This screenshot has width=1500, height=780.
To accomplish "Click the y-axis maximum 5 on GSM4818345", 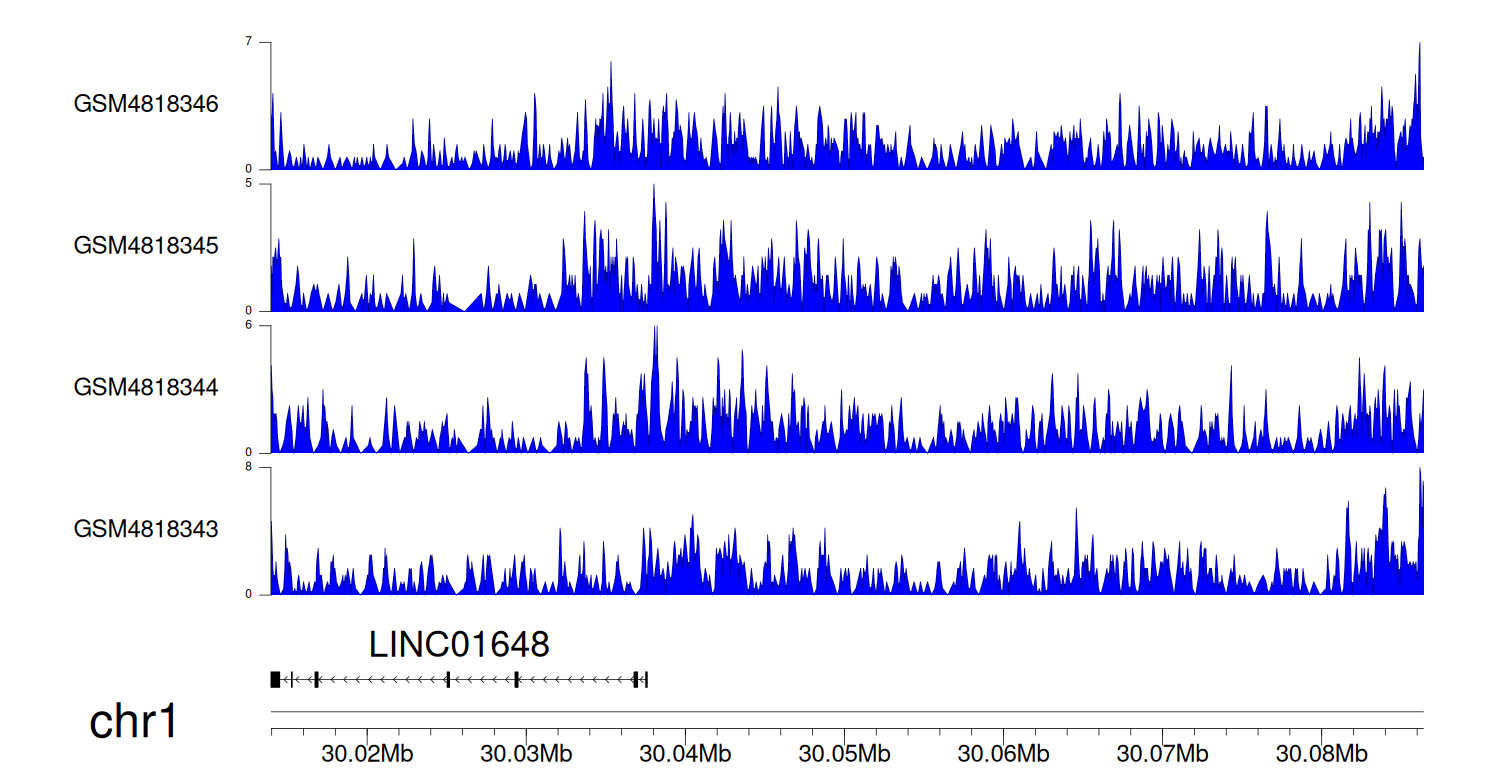I will [264, 184].
